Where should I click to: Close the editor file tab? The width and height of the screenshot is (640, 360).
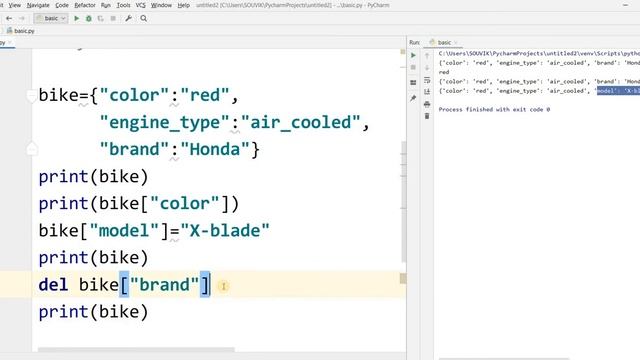(x=10, y=42)
